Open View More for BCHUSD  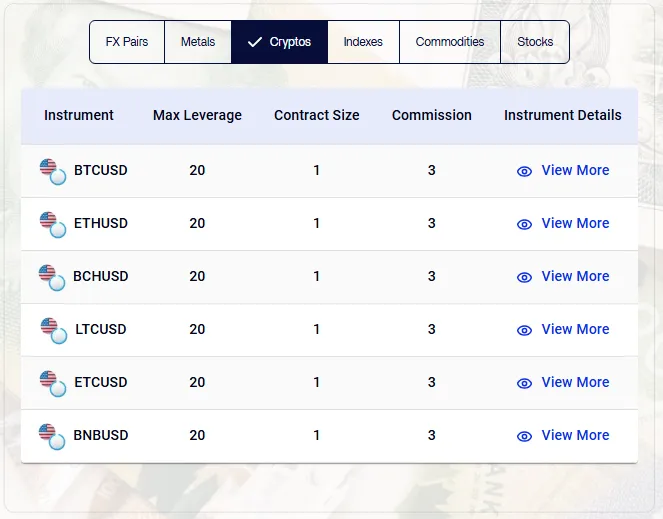click(x=575, y=276)
